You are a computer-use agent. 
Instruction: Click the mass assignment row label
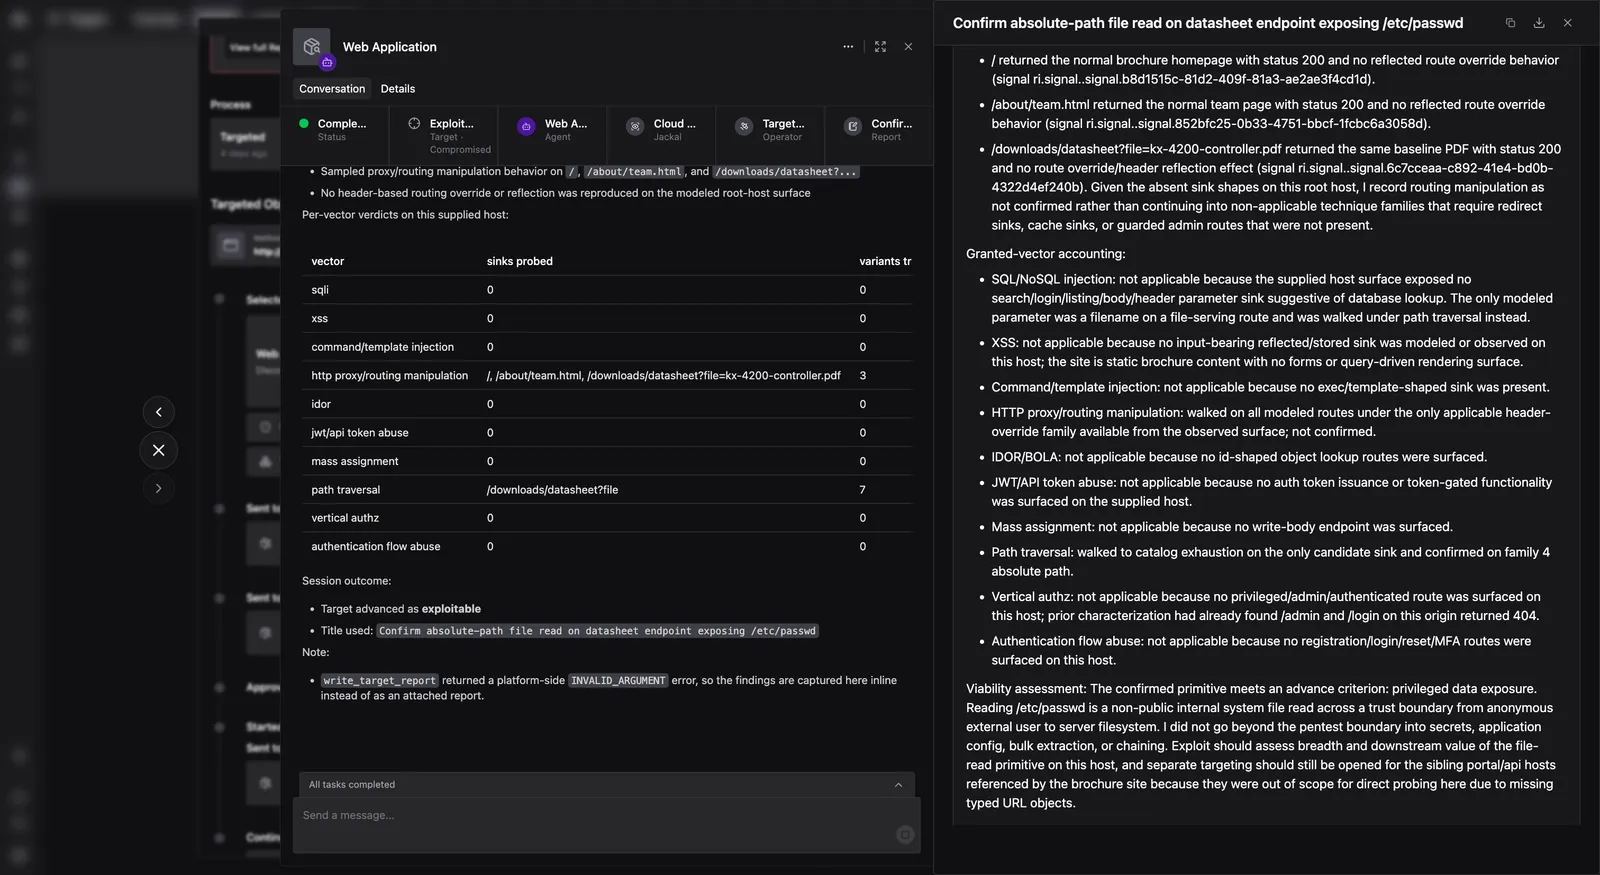pyautogui.click(x=355, y=461)
